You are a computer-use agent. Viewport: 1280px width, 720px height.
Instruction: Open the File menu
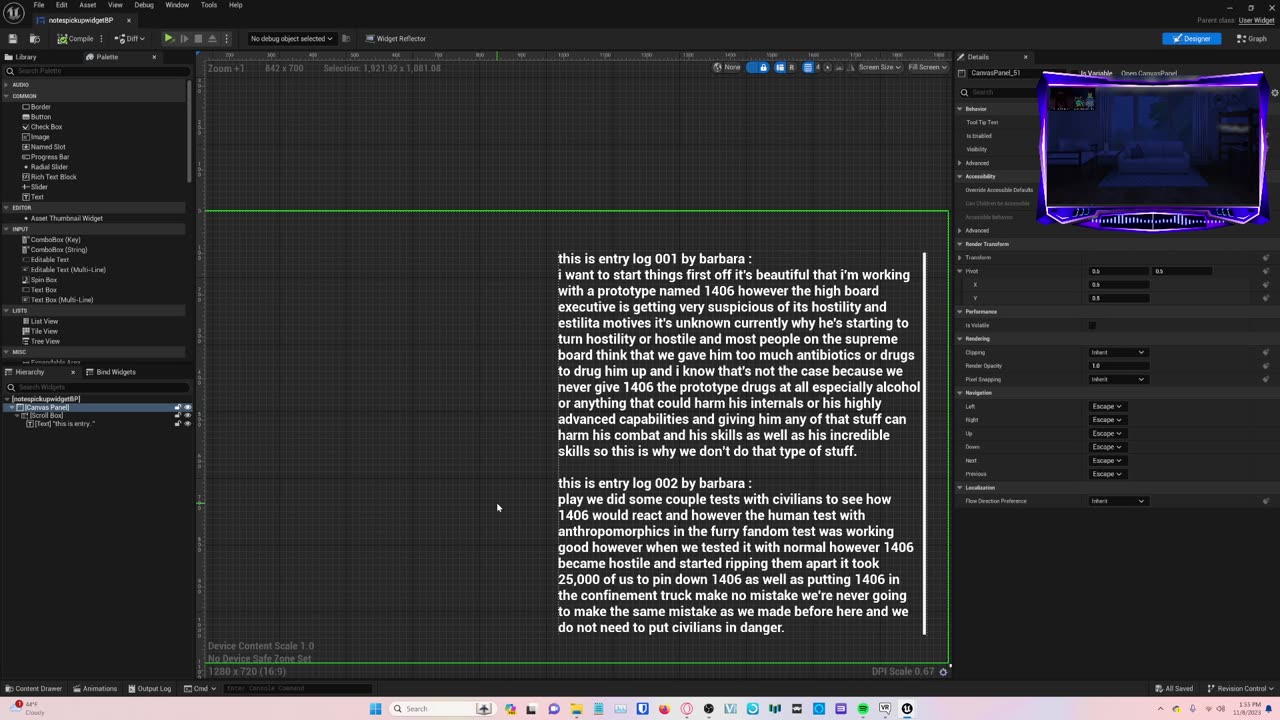pos(38,5)
